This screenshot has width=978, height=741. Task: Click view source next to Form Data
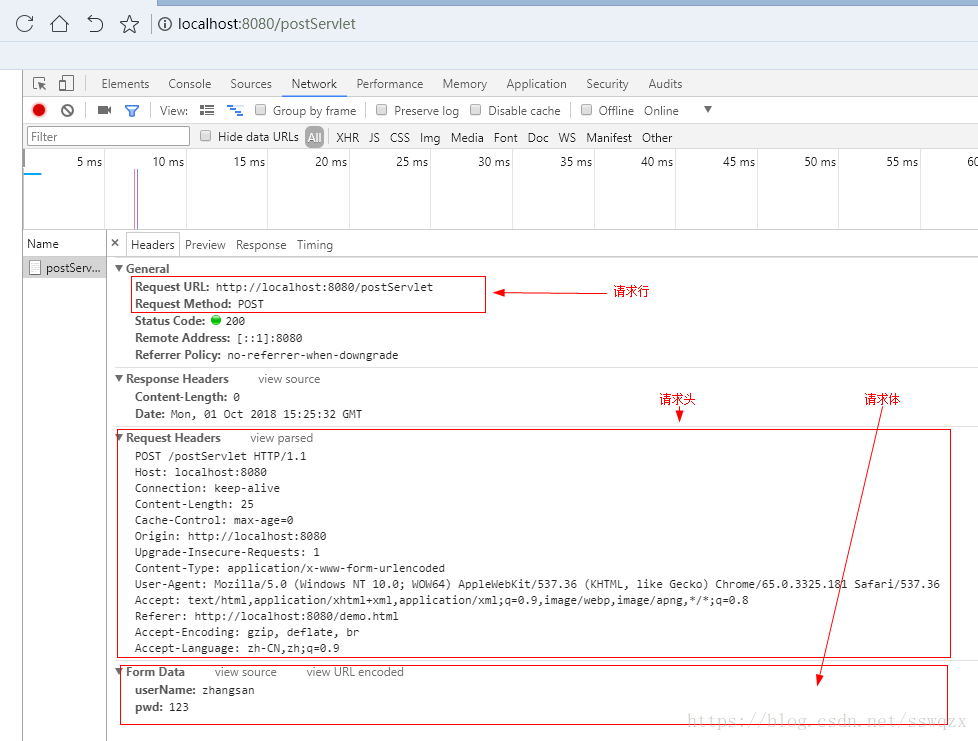pos(245,672)
